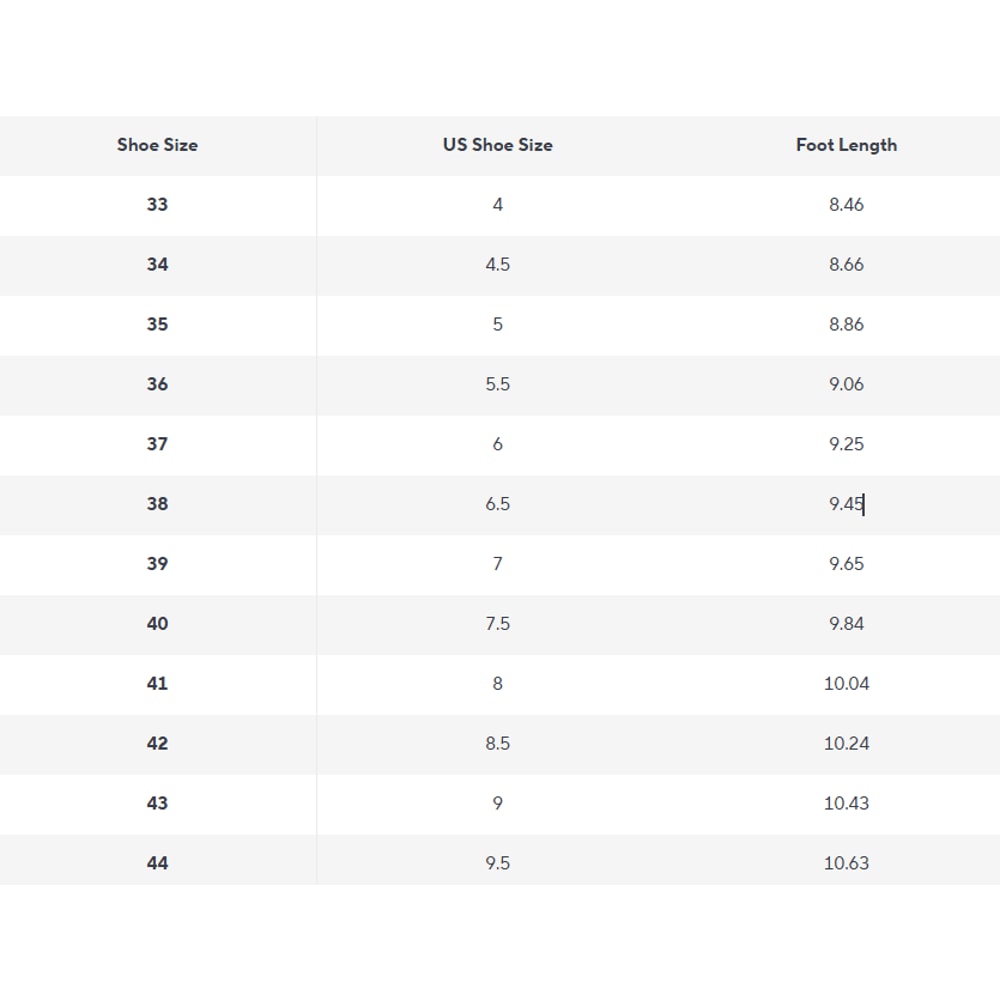The width and height of the screenshot is (1000, 1000).
Task: Click the foot length 9.65 value
Action: point(846,564)
